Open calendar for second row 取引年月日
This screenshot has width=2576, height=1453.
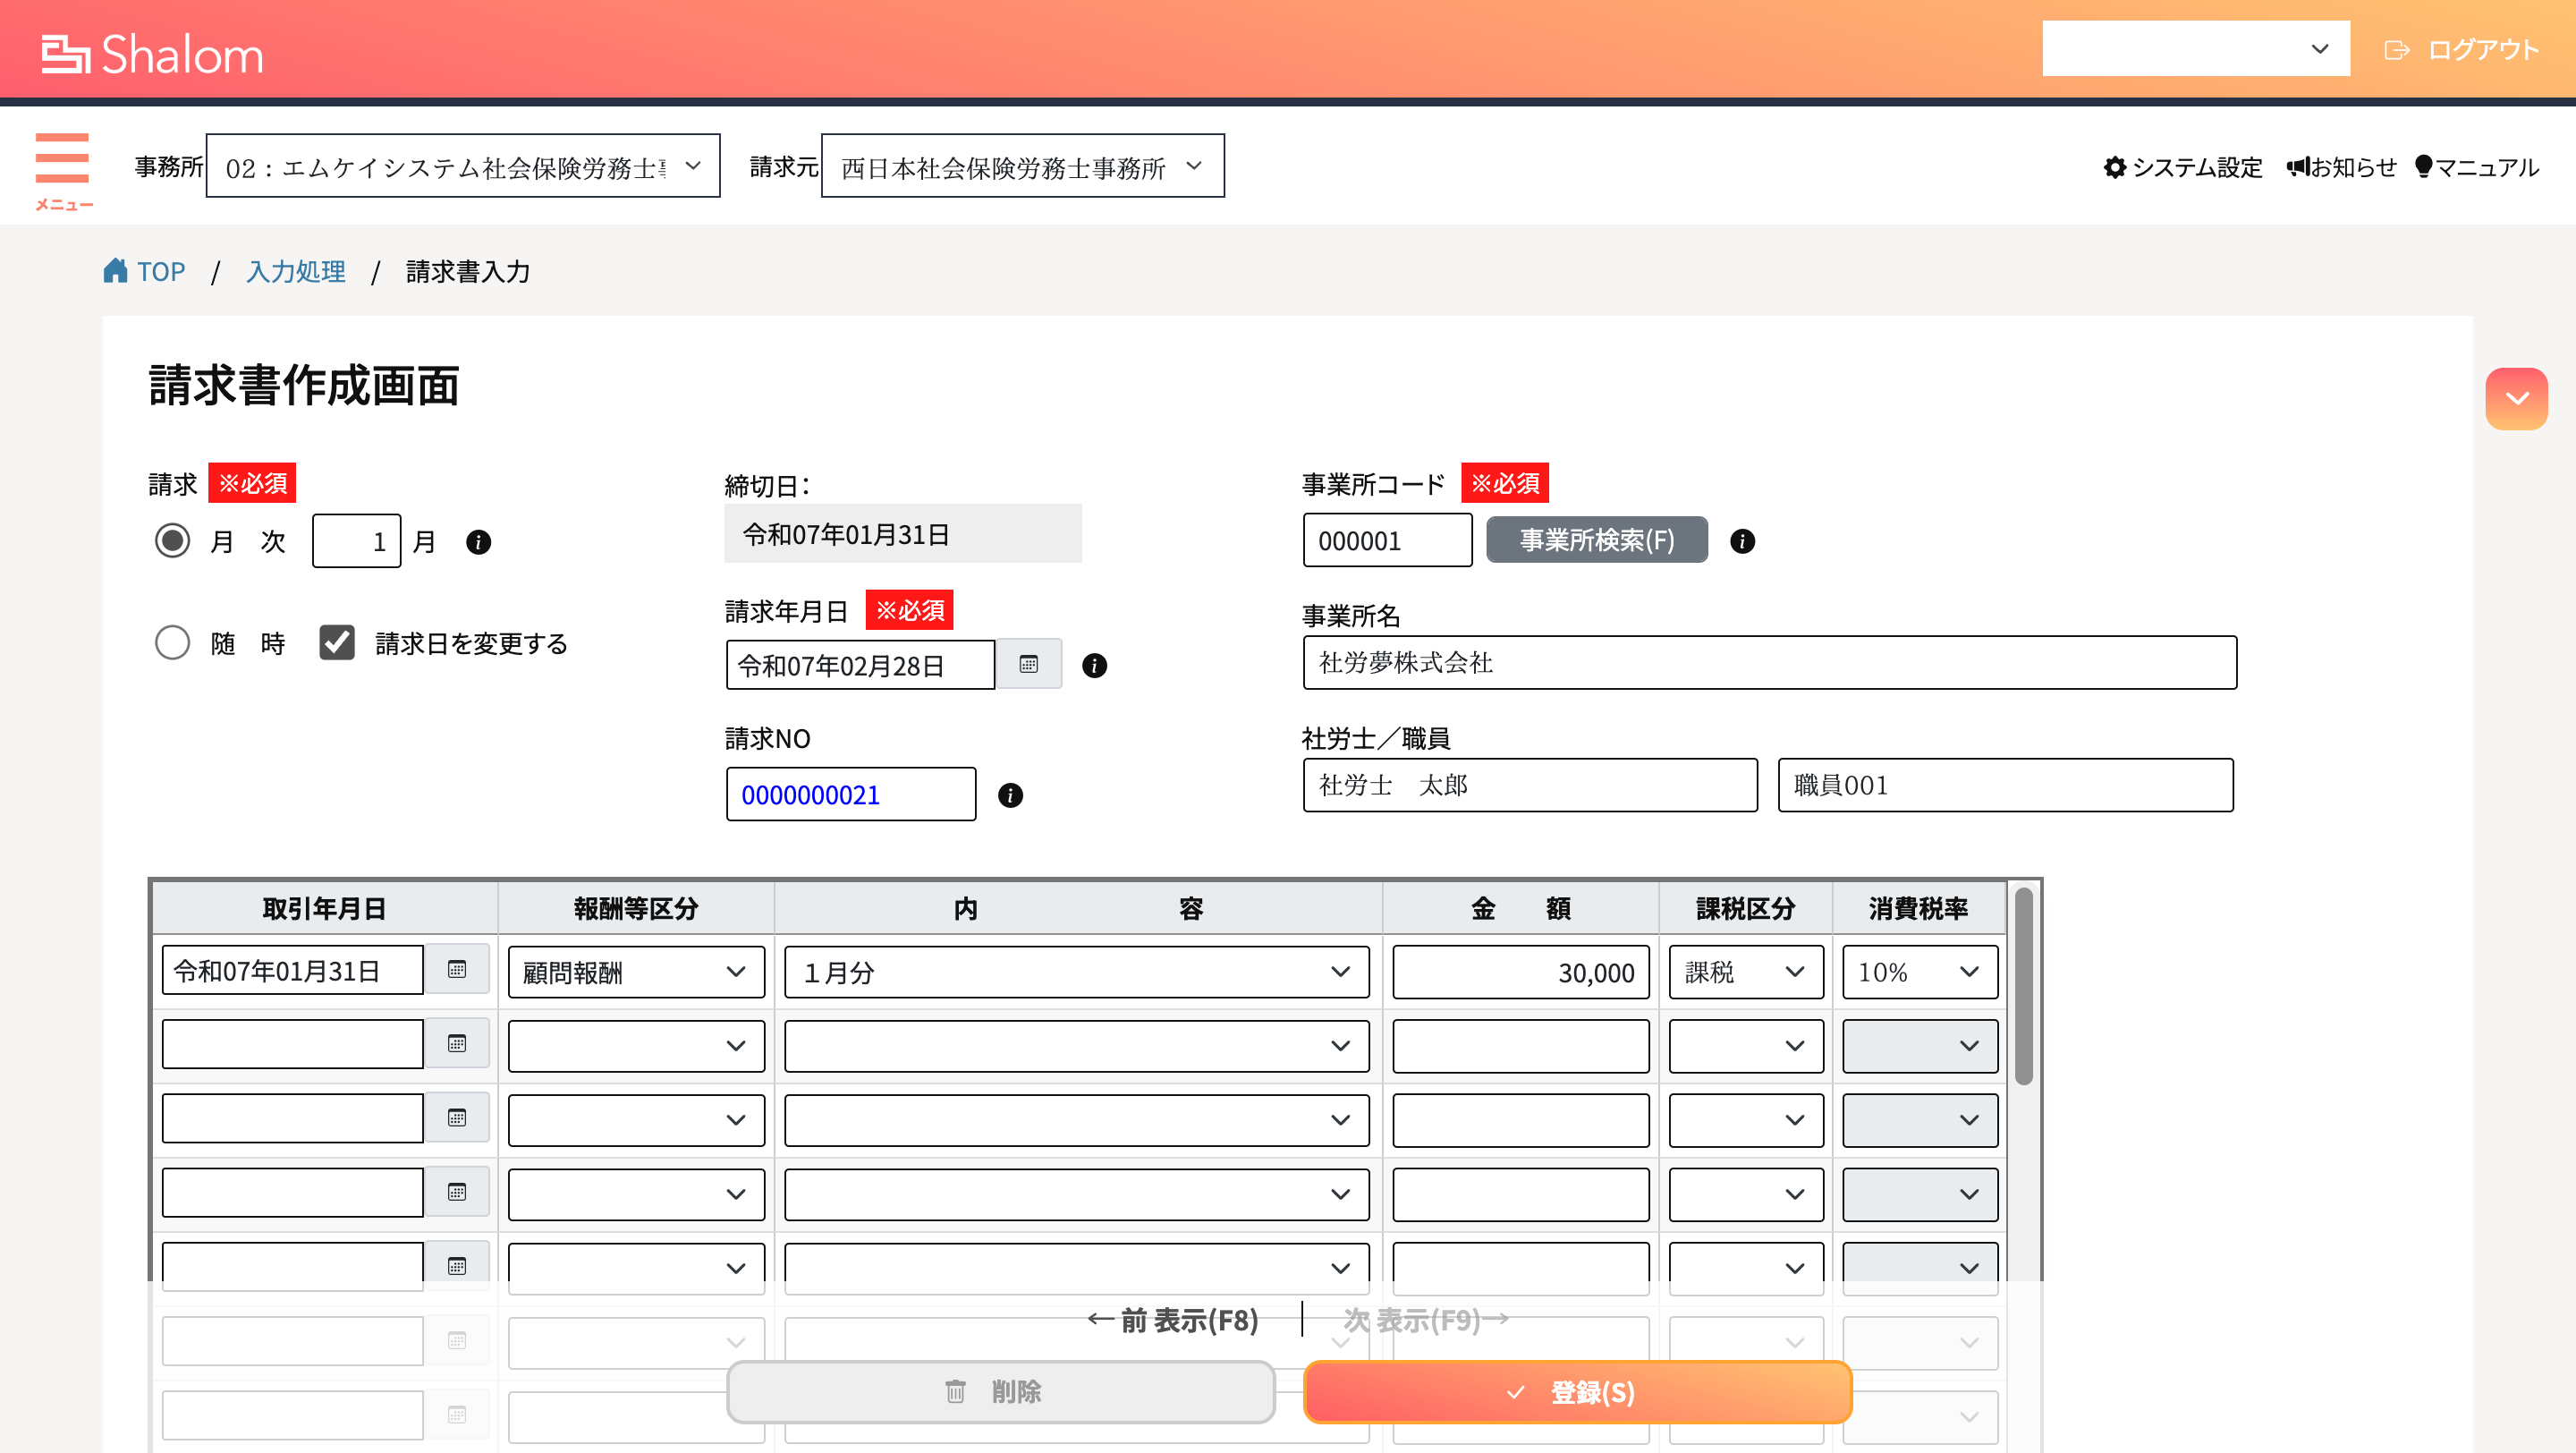click(457, 1044)
